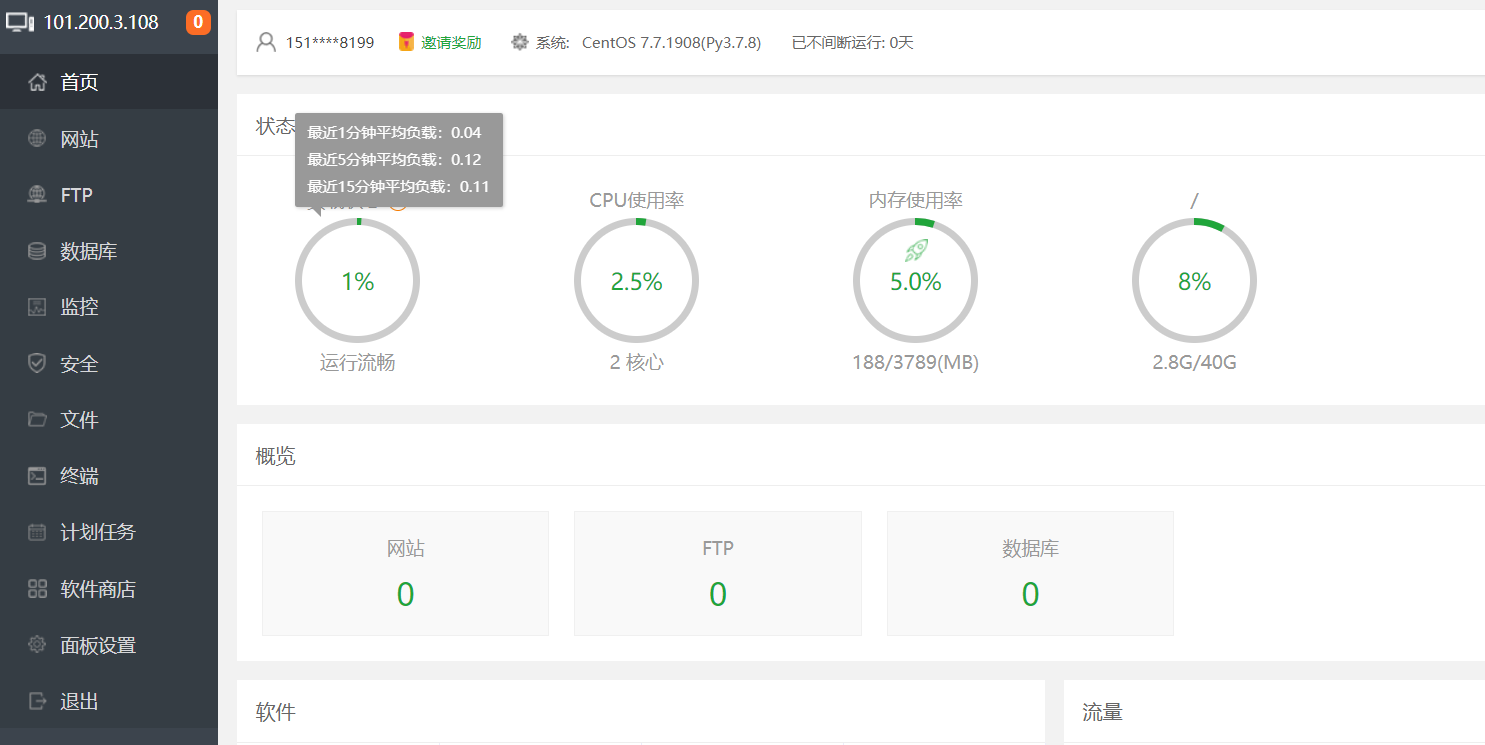Click the CentOS 7.7.1908(Py3.7.8) system text
The width and height of the screenshot is (1485, 745).
(671, 42)
